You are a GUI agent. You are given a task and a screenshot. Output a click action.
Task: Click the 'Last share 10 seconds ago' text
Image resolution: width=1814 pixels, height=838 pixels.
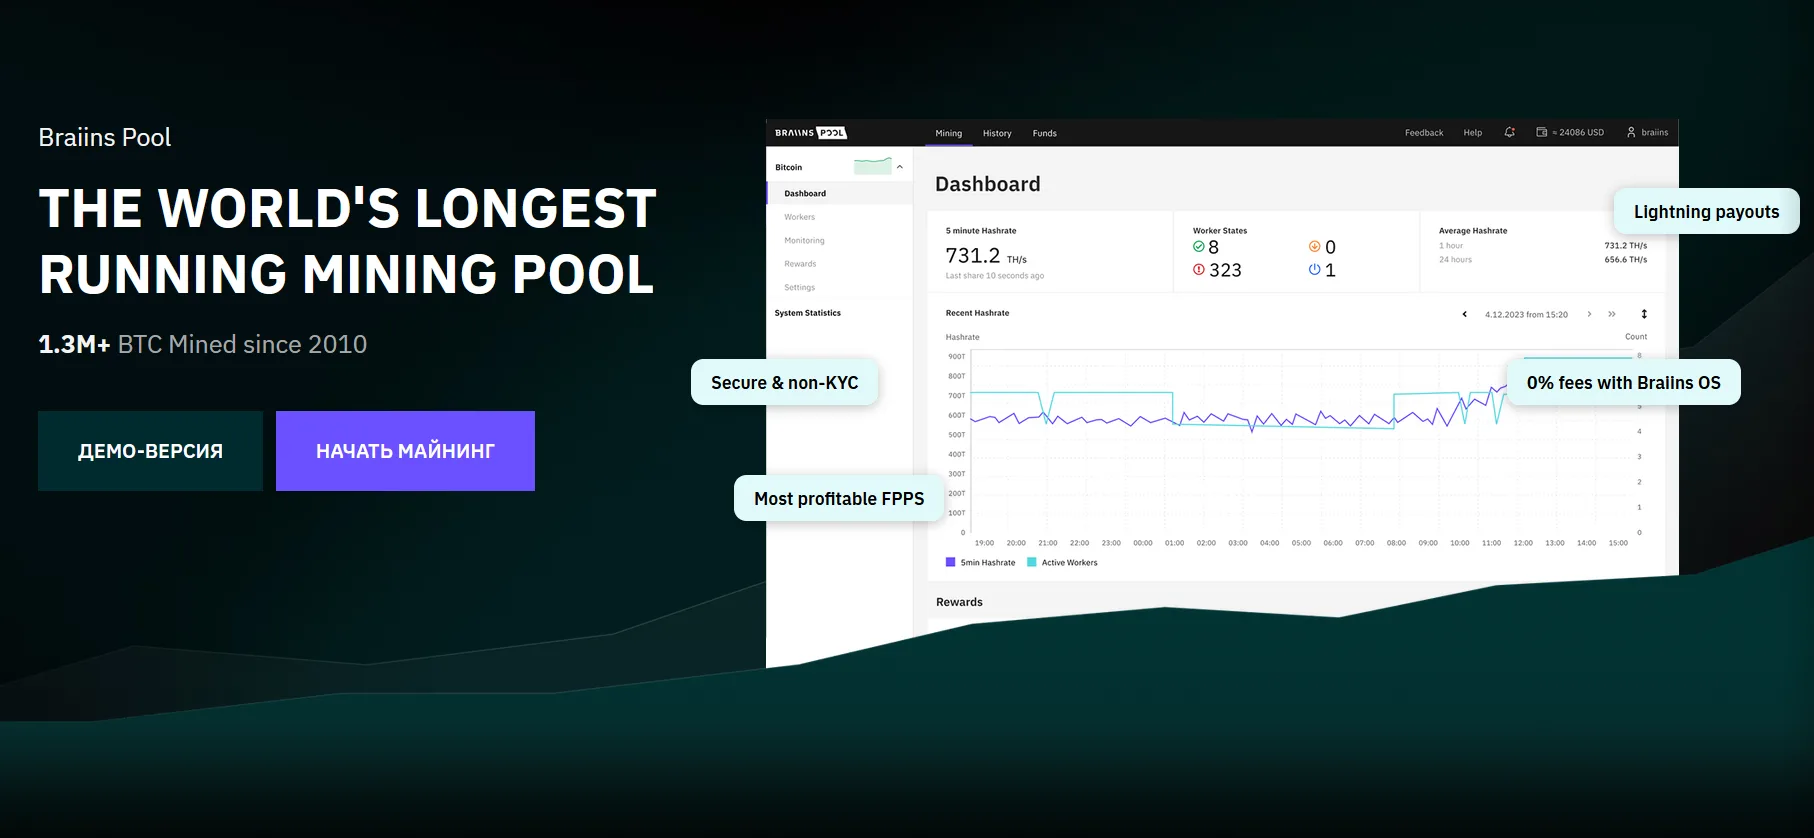coord(995,276)
